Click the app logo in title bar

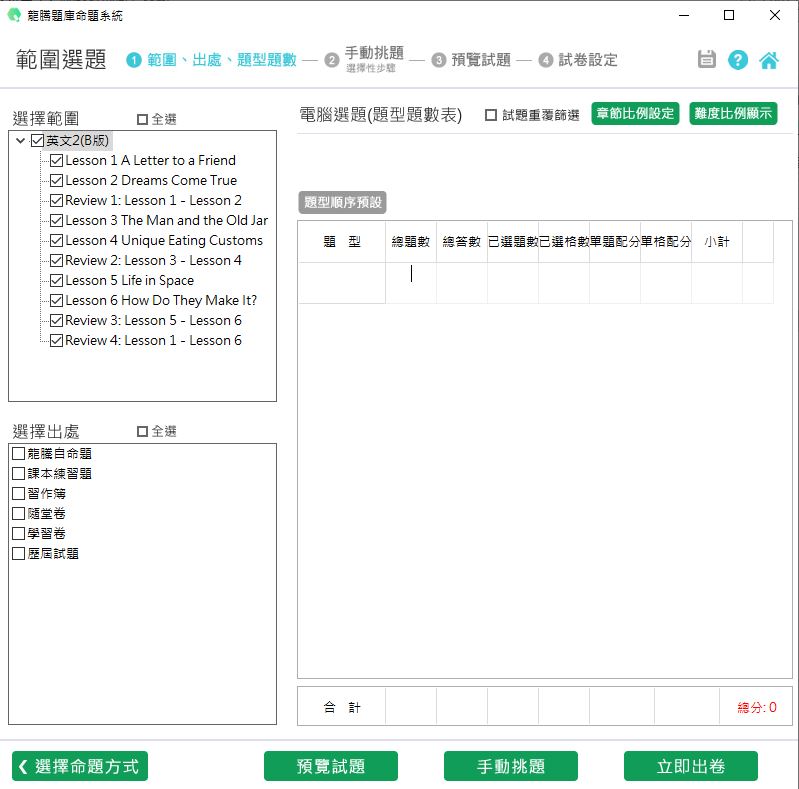[14, 15]
